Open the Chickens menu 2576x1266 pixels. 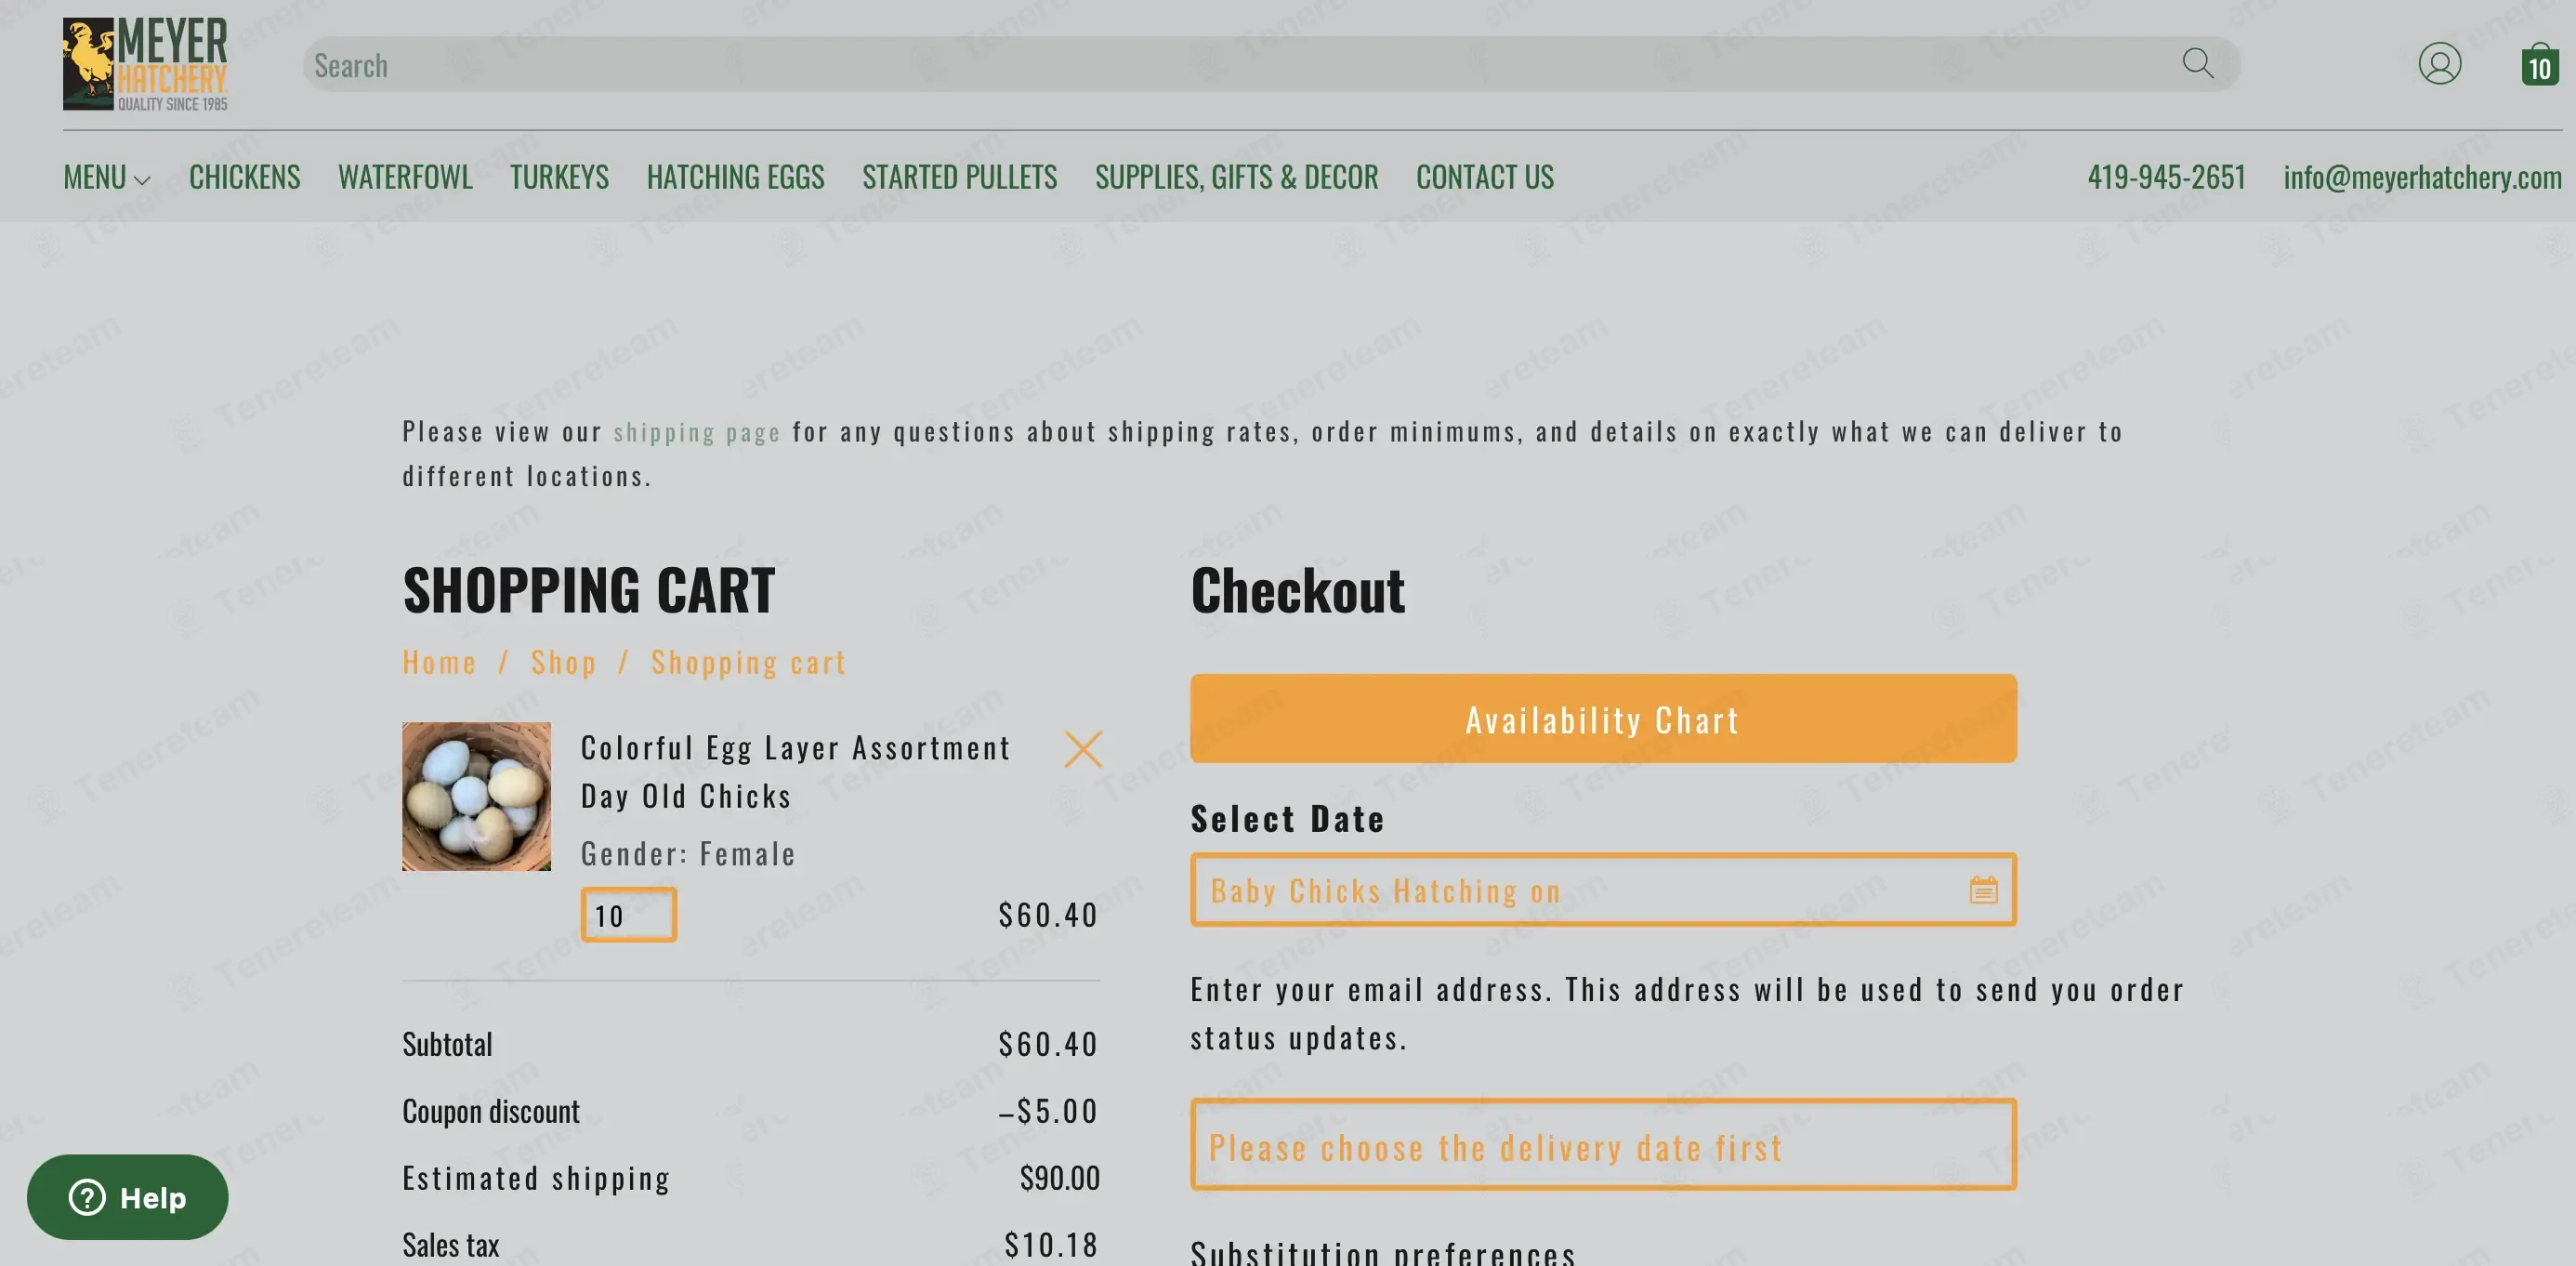click(244, 178)
